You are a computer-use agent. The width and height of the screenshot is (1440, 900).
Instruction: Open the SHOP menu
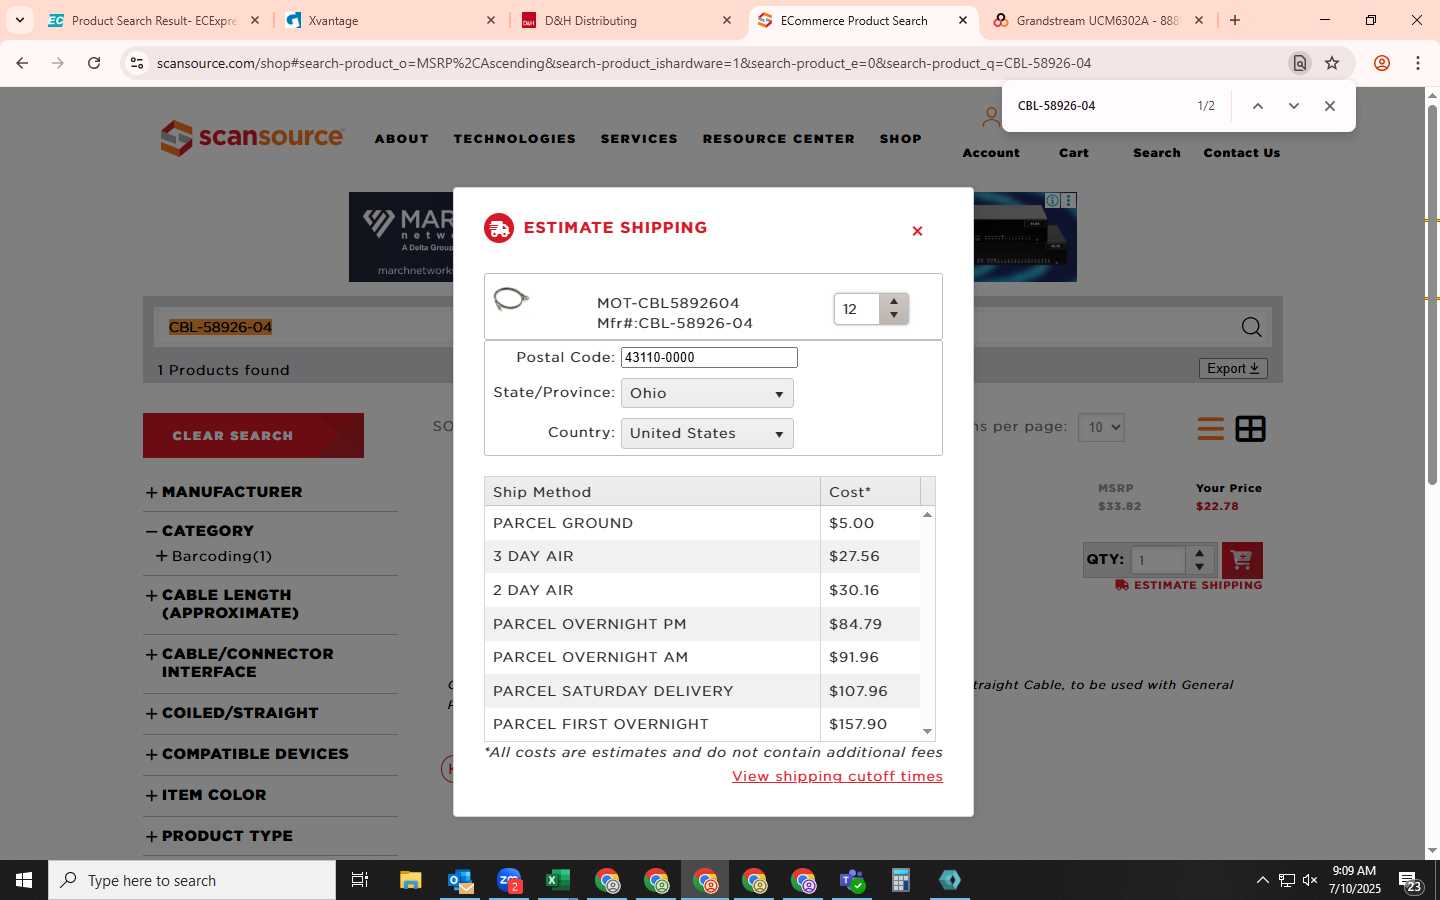pos(901,139)
